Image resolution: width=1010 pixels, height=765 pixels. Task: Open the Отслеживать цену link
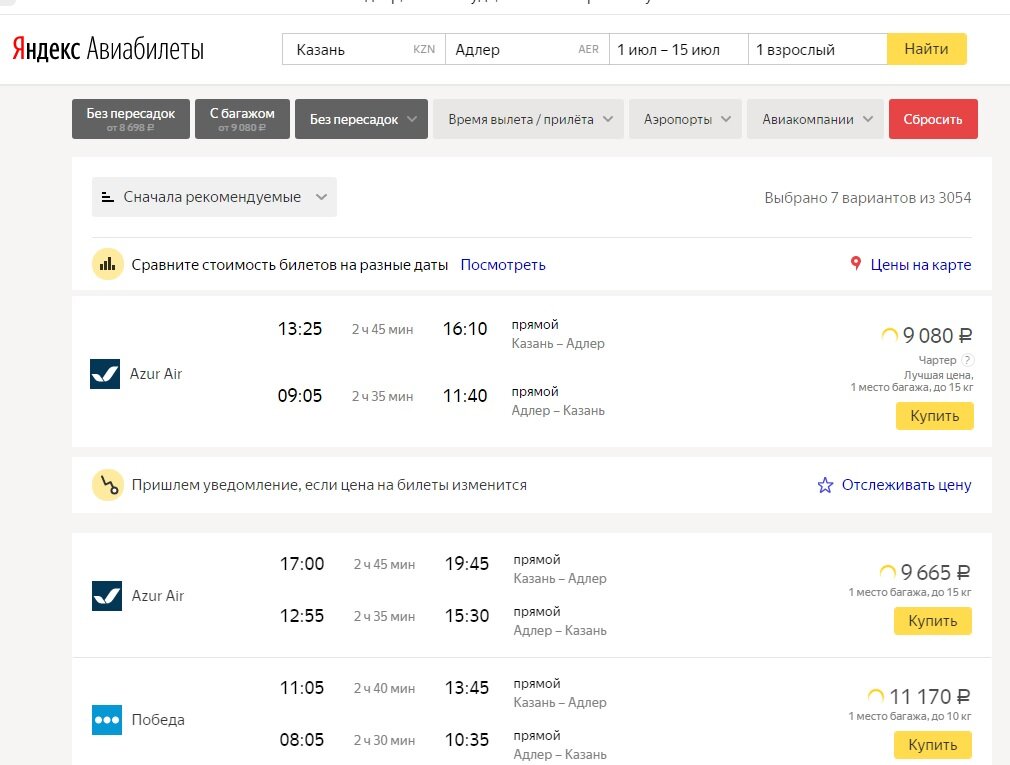(x=906, y=485)
